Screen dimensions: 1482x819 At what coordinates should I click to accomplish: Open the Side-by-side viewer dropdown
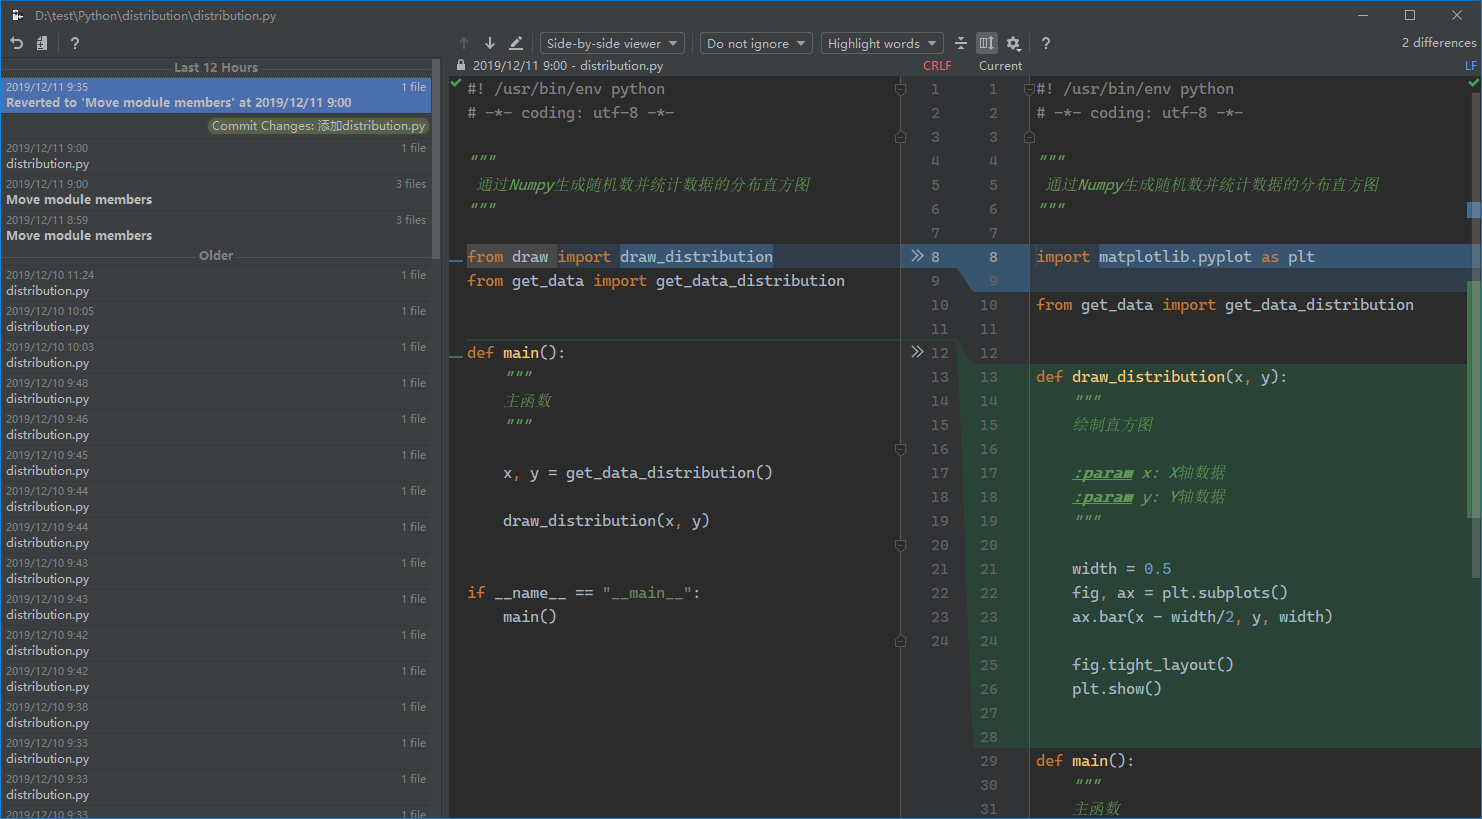[612, 43]
